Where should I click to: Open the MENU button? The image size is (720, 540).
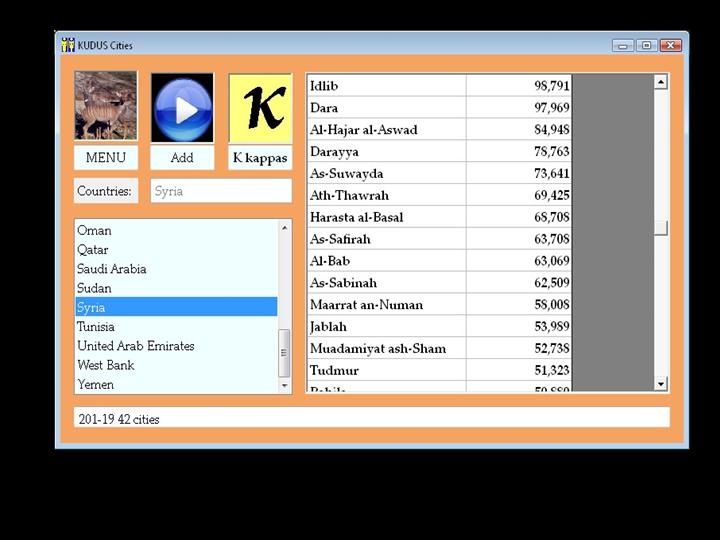coord(105,158)
